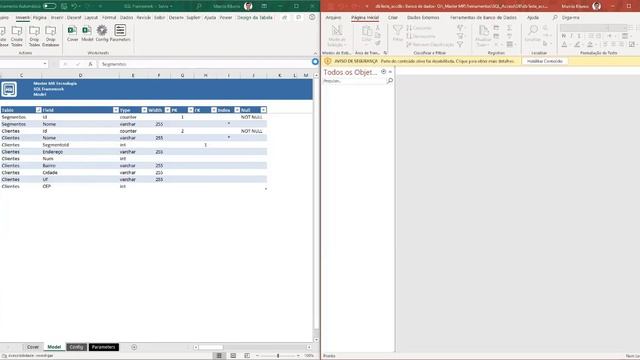Click the Access navigation pane search magnifier
Viewport: 640px width, 360px height.
click(x=390, y=81)
